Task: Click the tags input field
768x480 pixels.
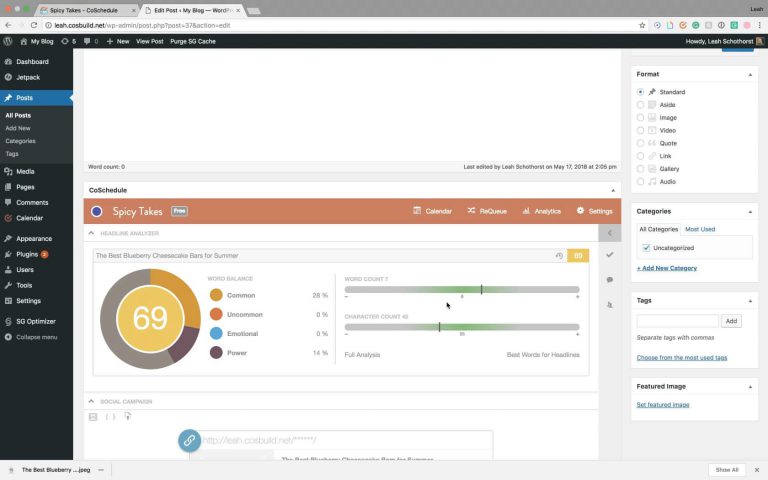Action: click(x=677, y=321)
